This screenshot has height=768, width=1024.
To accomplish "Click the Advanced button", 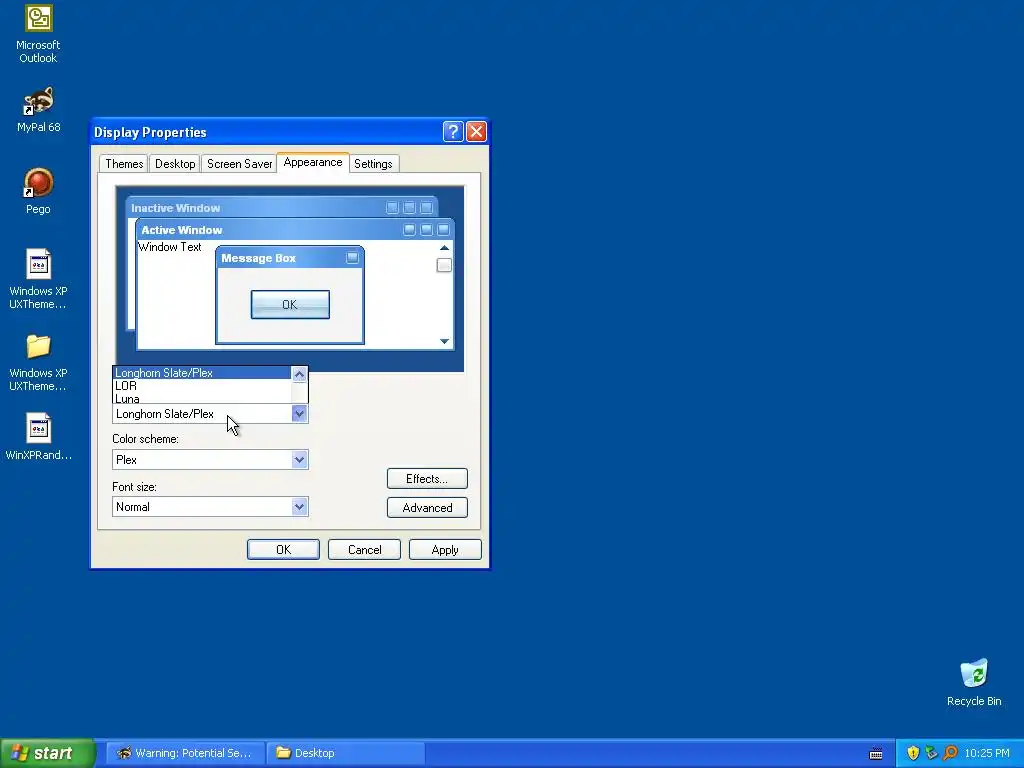I will click(x=427, y=507).
